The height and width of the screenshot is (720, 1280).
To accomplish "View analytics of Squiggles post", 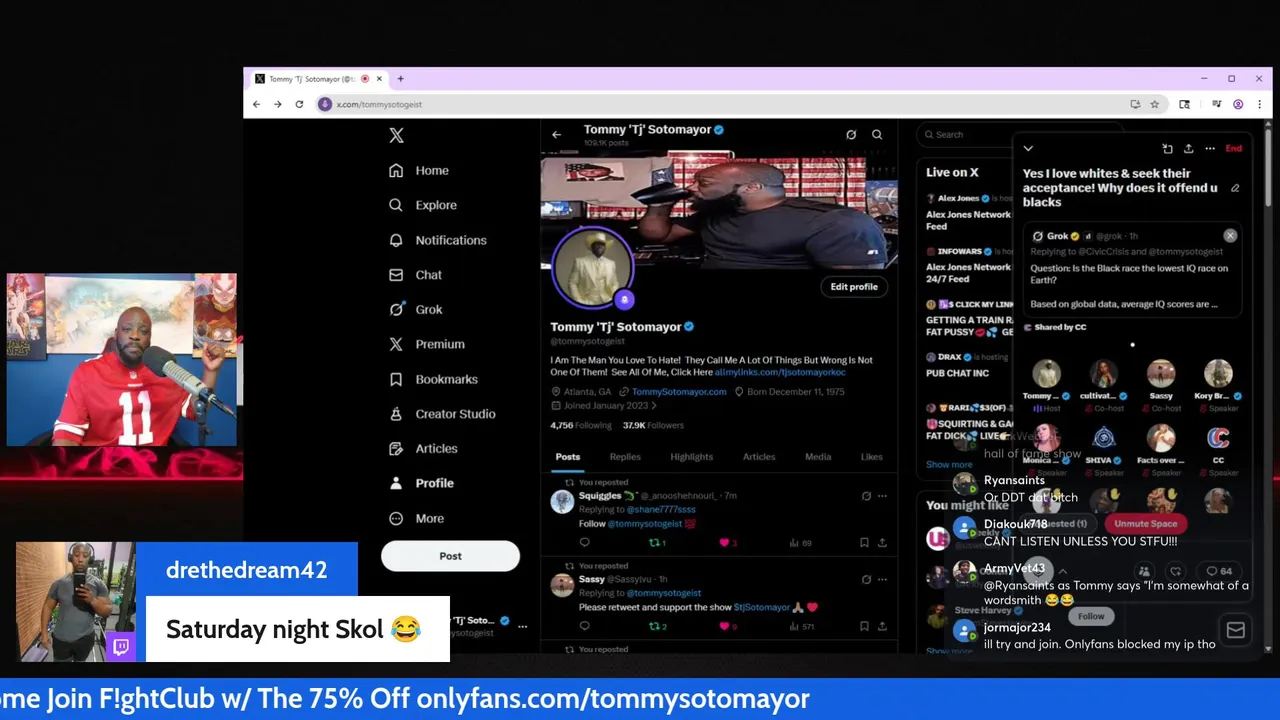I will point(800,543).
